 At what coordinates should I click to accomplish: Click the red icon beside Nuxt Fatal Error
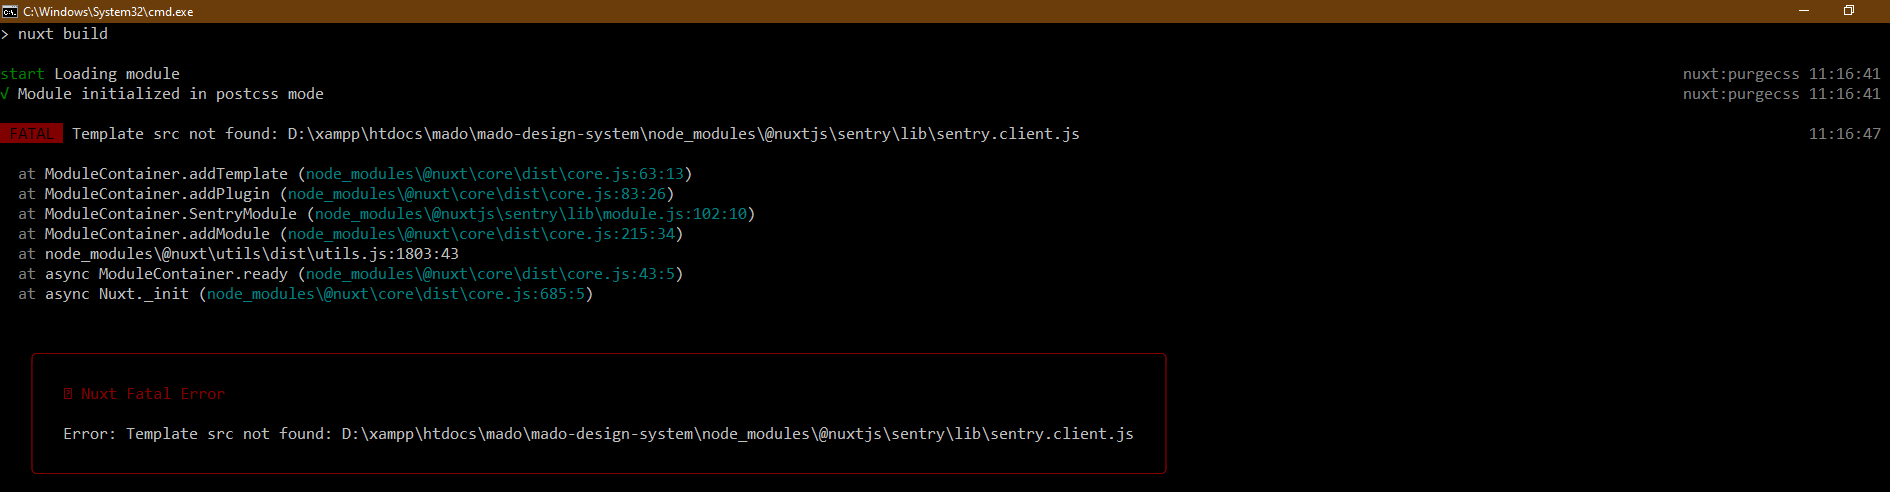[68, 394]
